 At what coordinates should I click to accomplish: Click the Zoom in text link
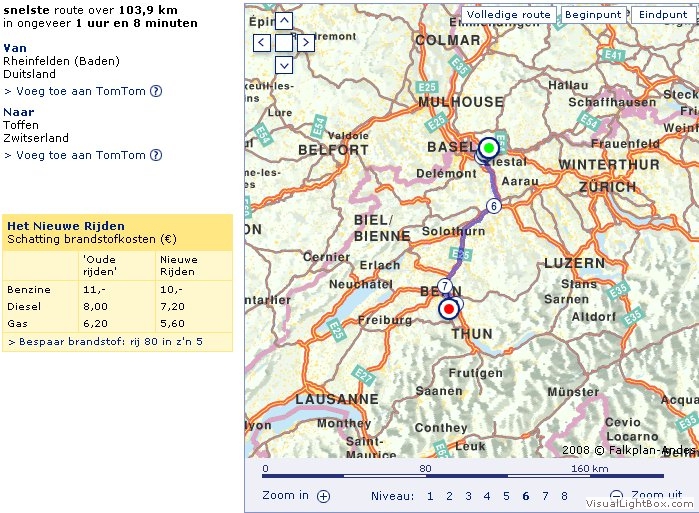pos(285,495)
